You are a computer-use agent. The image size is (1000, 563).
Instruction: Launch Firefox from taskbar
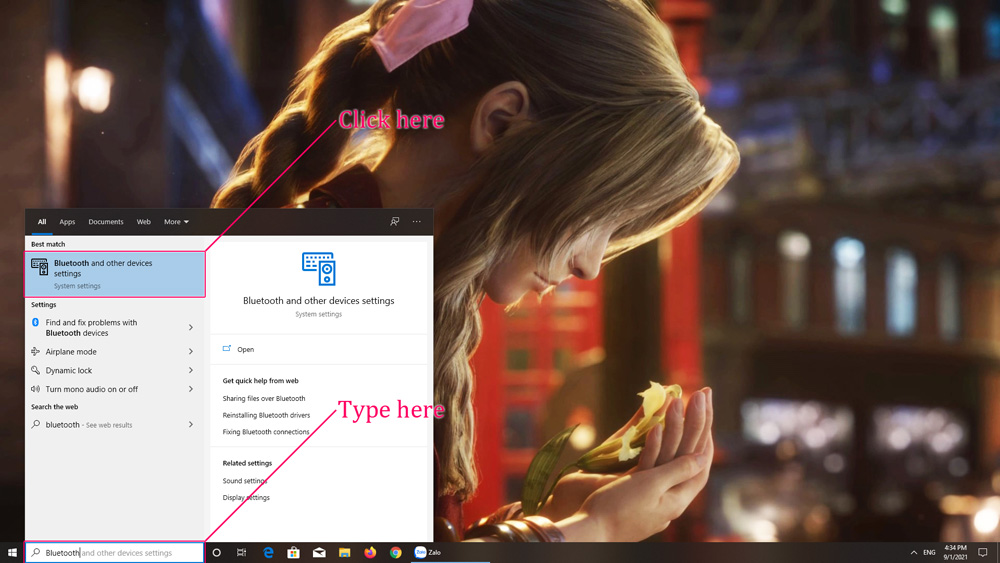(370, 553)
